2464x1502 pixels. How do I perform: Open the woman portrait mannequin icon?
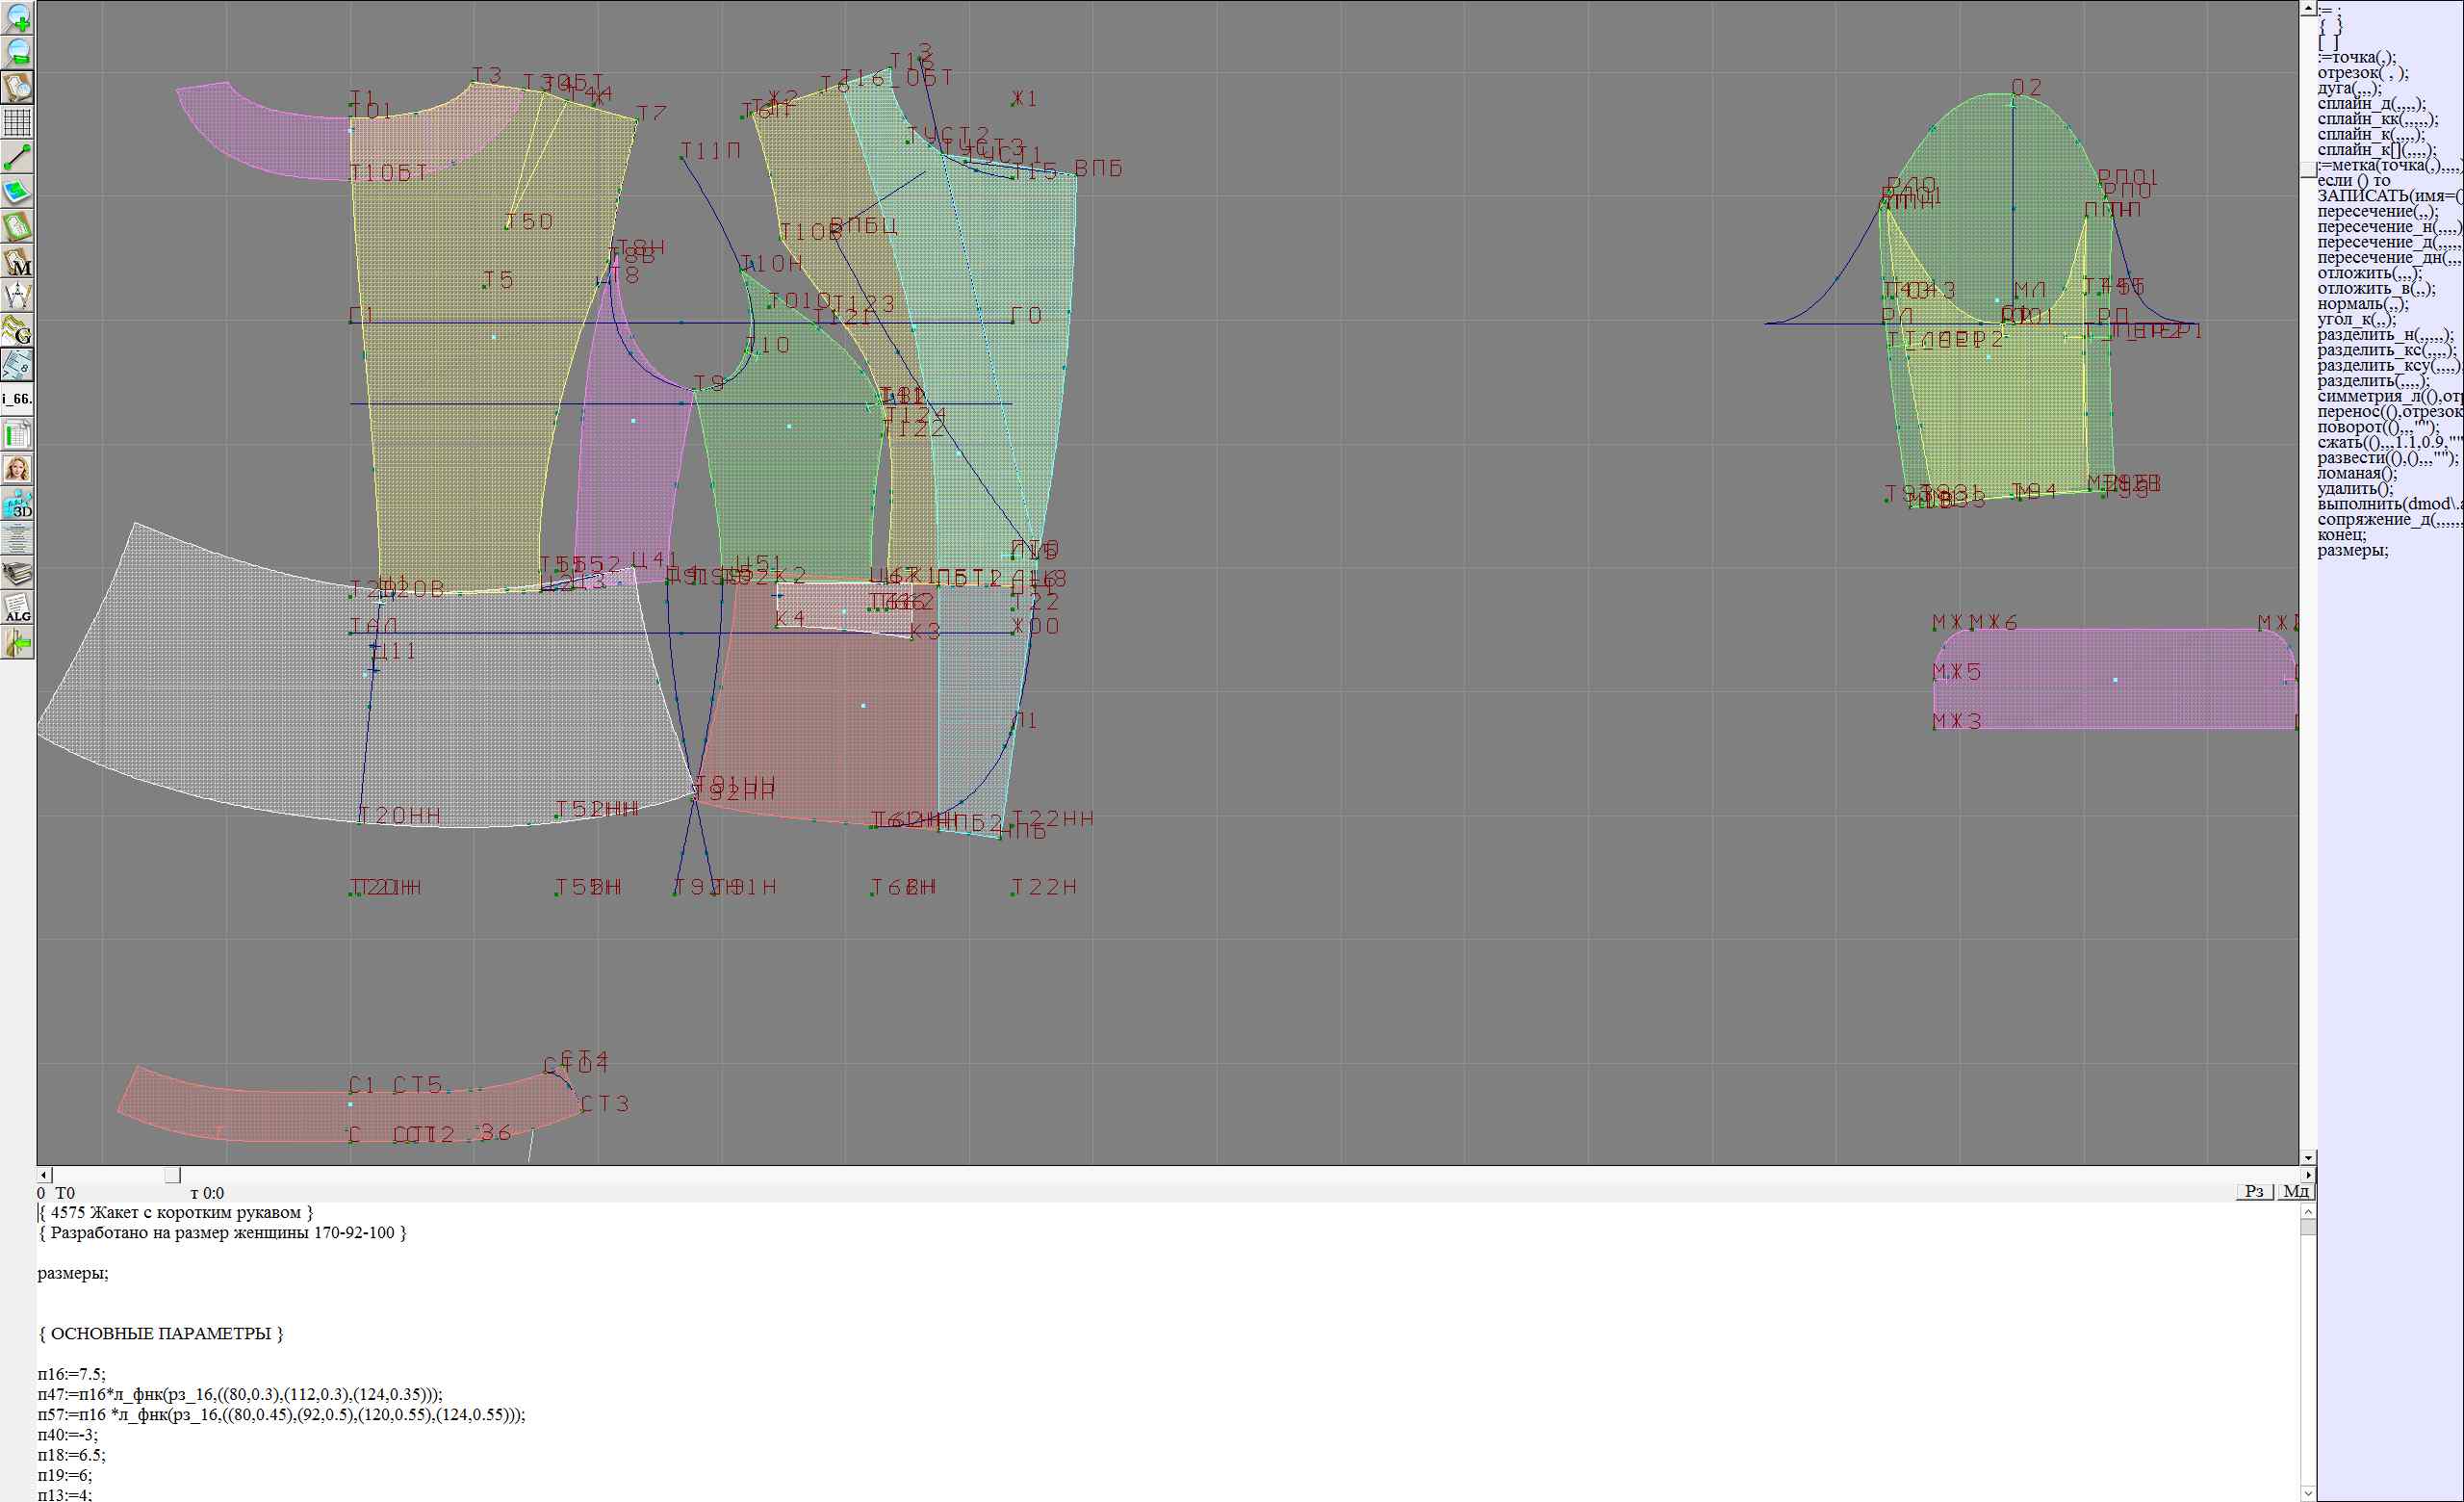click(x=18, y=469)
